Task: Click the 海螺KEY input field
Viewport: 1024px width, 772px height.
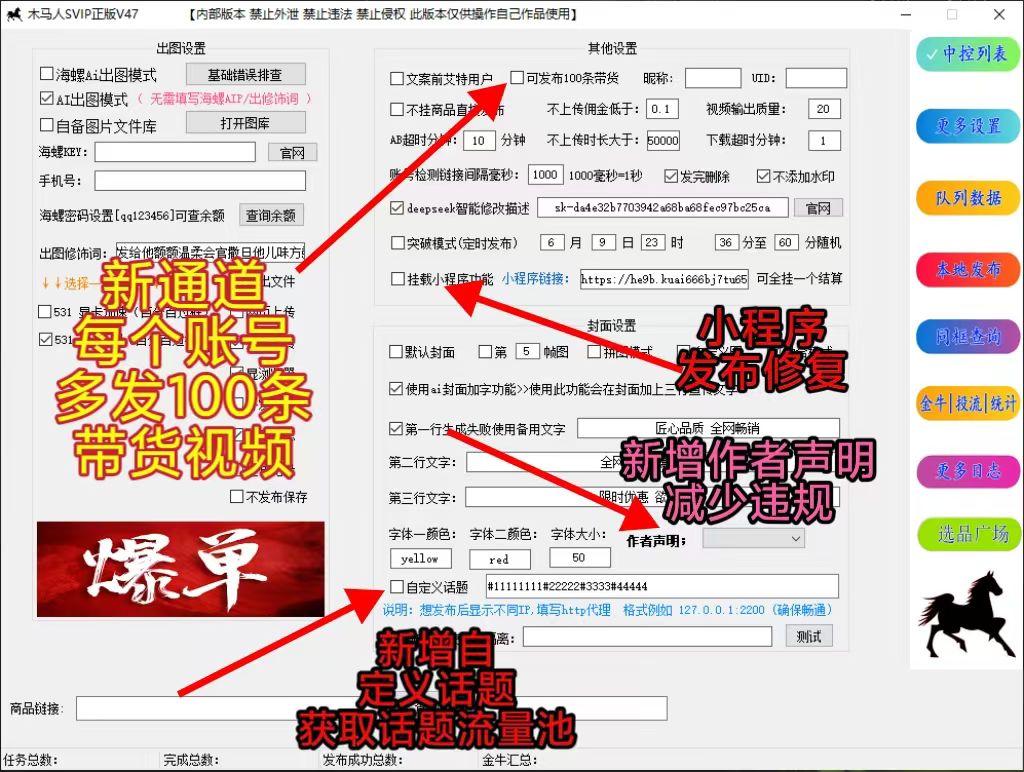Action: (x=175, y=152)
